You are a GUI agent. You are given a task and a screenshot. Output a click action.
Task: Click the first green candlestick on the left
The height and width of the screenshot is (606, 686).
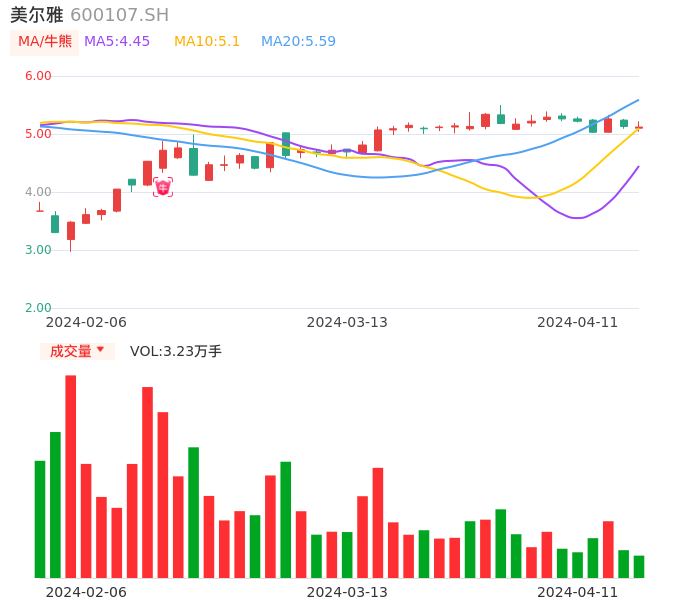(55, 224)
